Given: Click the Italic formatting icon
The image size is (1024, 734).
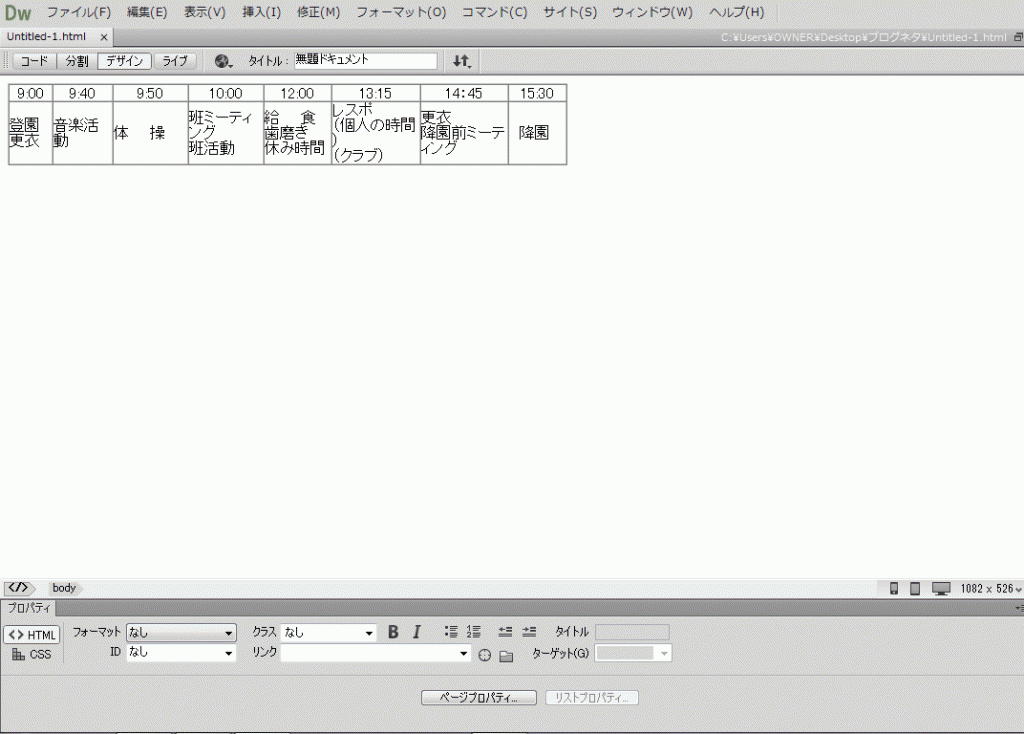Looking at the screenshot, I should tap(417, 632).
